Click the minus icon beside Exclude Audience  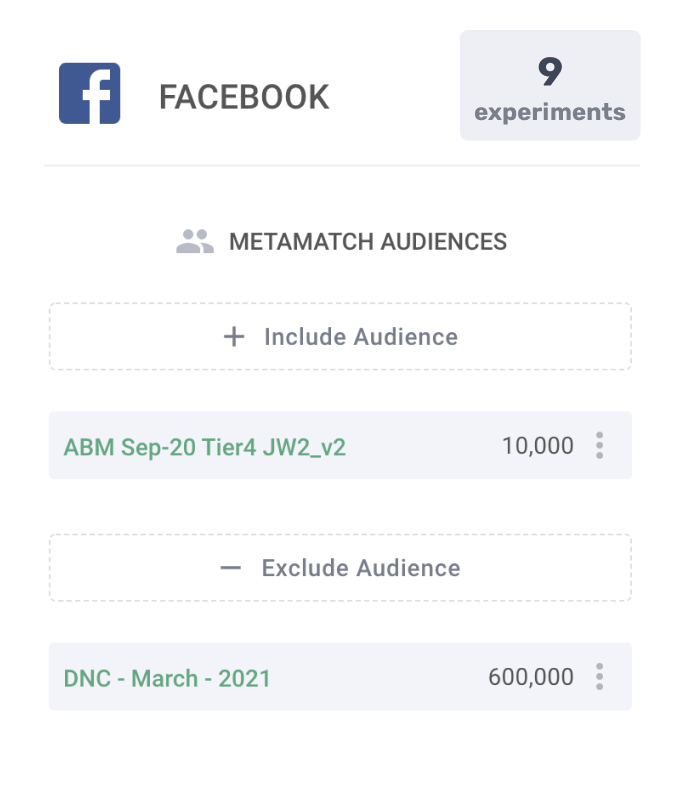(x=231, y=568)
